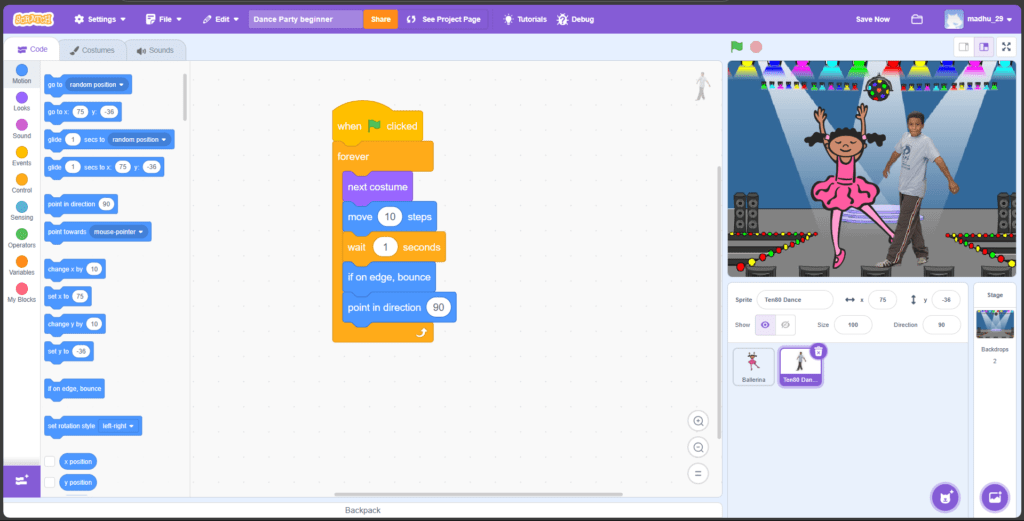This screenshot has height=521, width=1024.
Task: Open the File menu
Action: tap(163, 19)
